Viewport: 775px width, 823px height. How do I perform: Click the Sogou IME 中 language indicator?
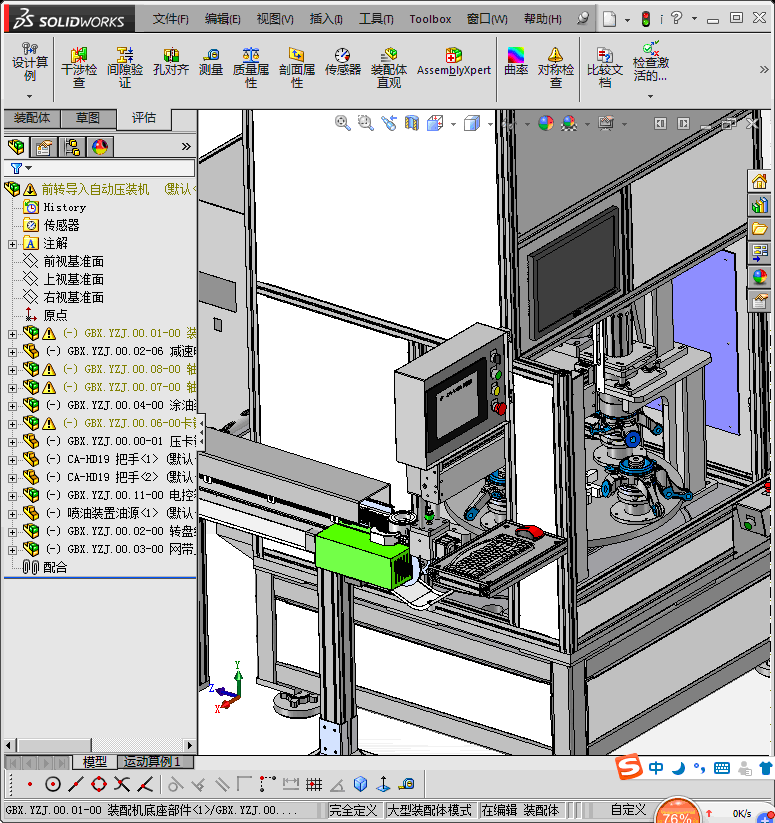pyautogui.click(x=656, y=768)
